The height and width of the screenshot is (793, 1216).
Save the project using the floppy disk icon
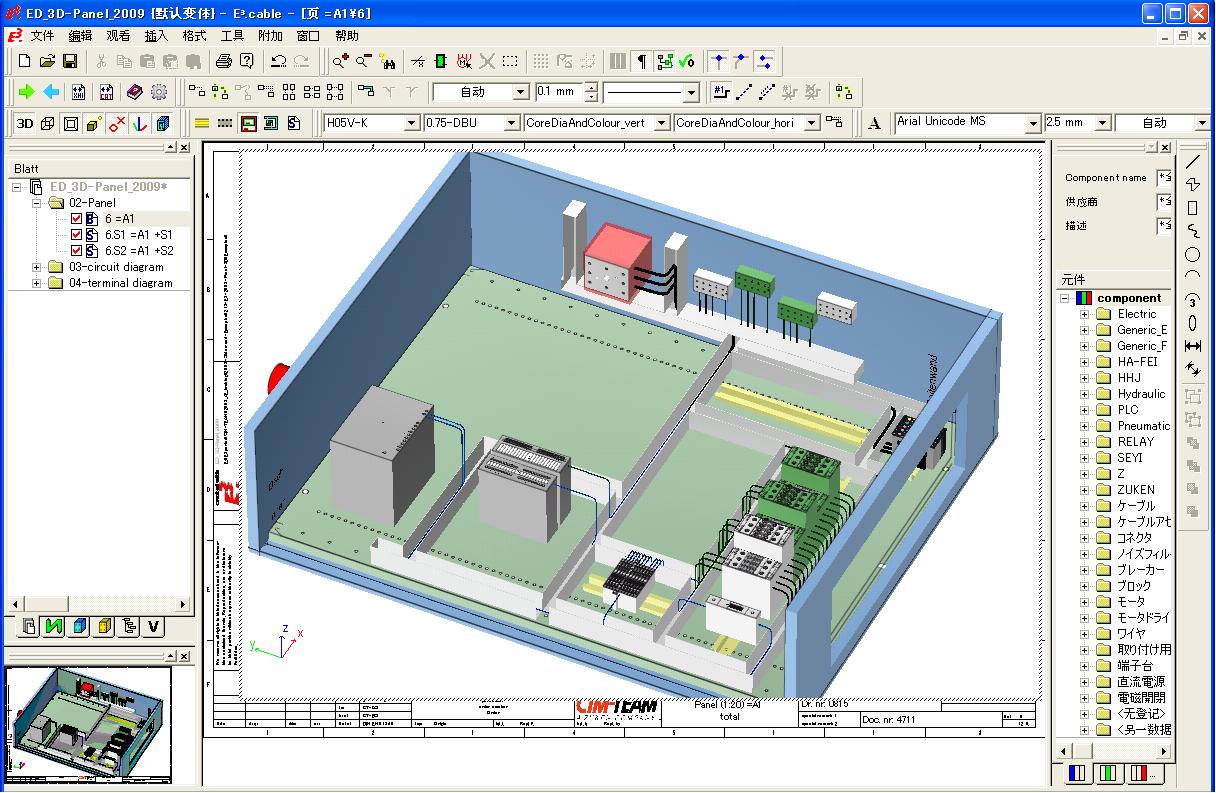tap(69, 61)
